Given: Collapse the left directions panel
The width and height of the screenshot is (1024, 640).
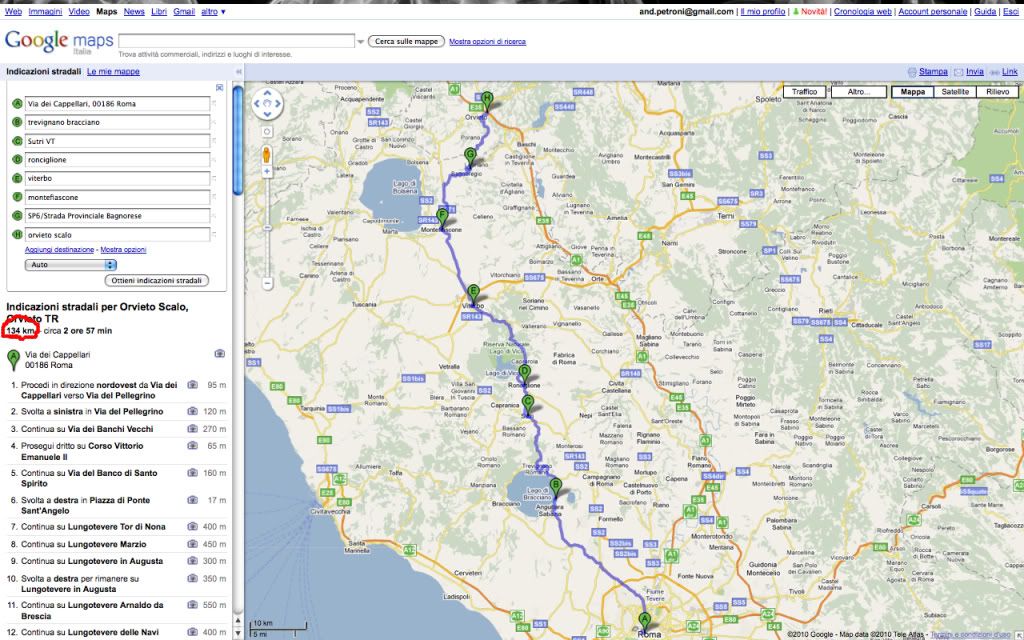Looking at the screenshot, I should coord(238,72).
